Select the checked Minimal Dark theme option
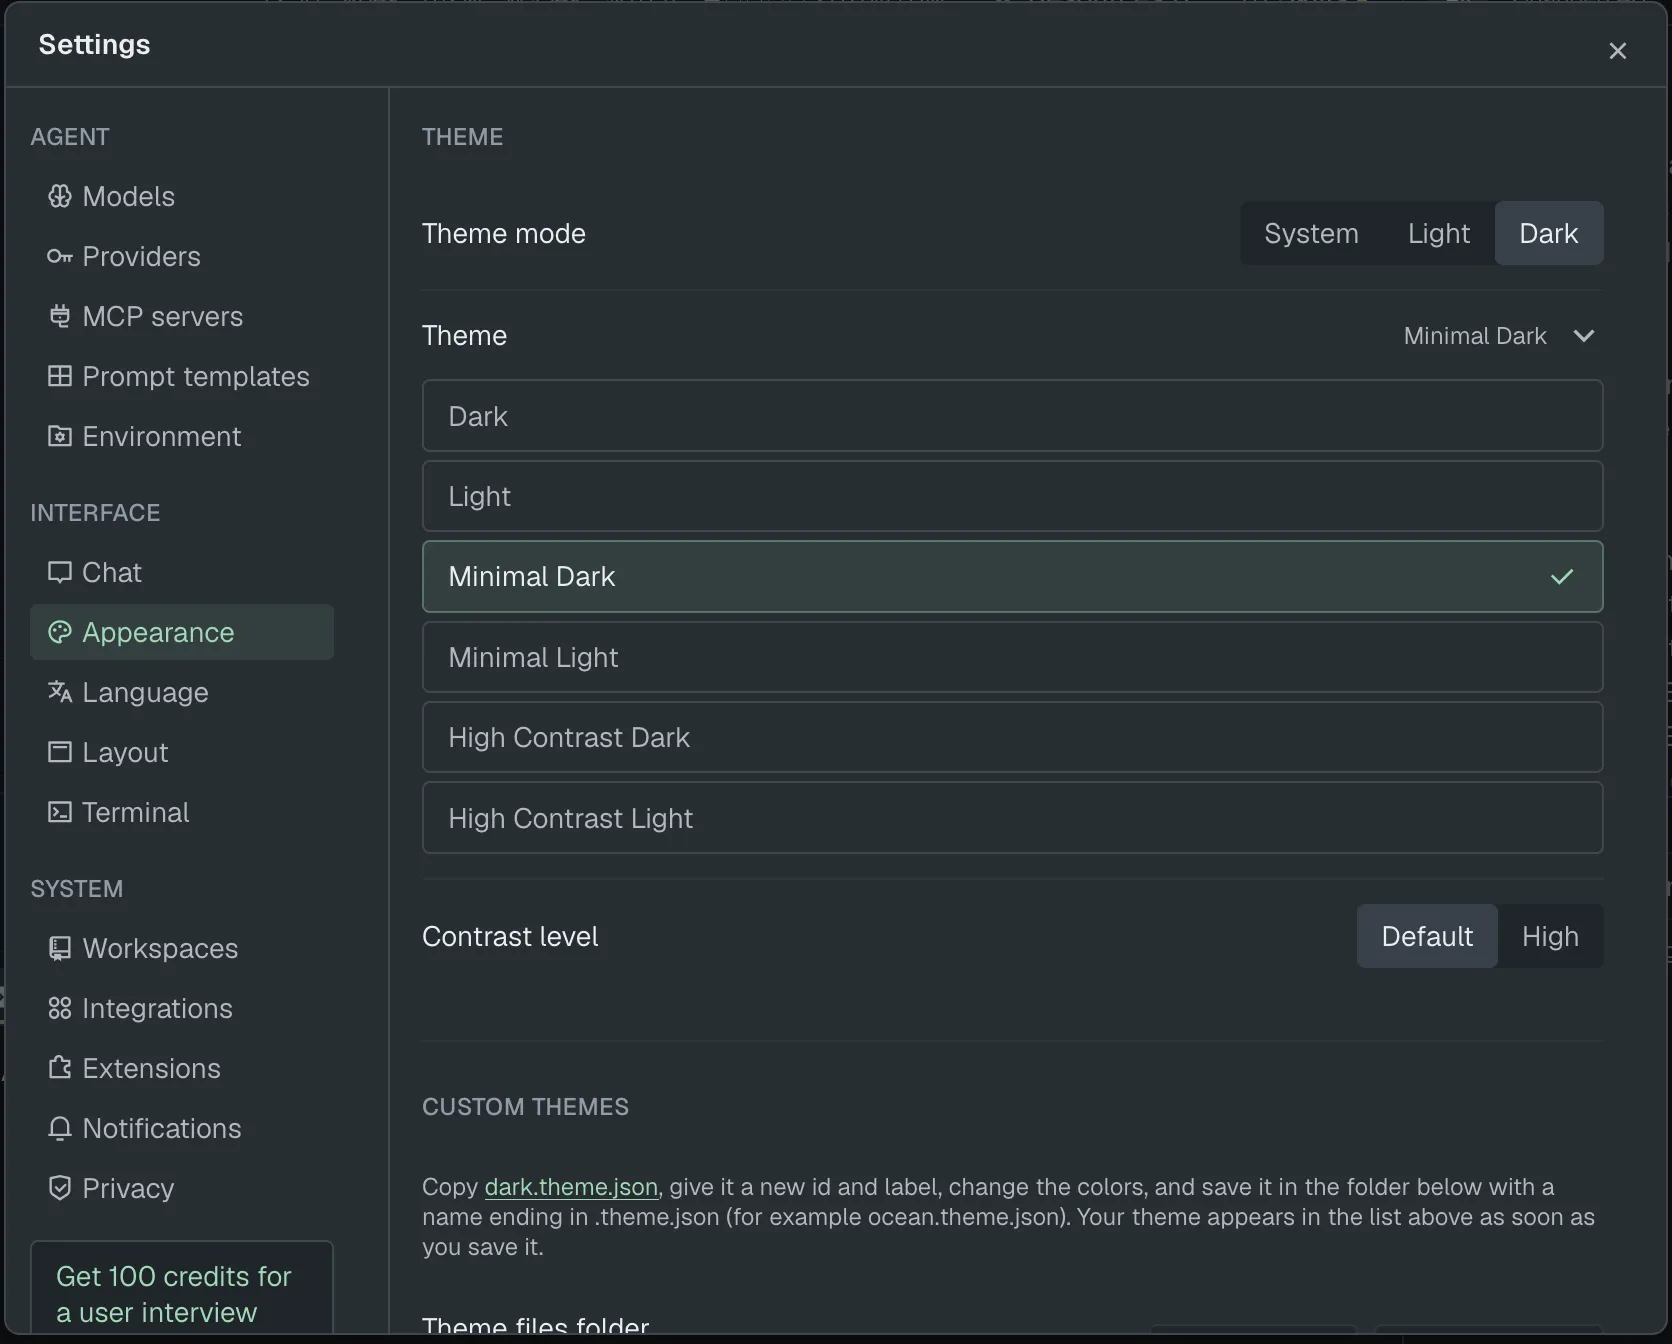Screen dimensions: 1672x1344 point(1012,577)
